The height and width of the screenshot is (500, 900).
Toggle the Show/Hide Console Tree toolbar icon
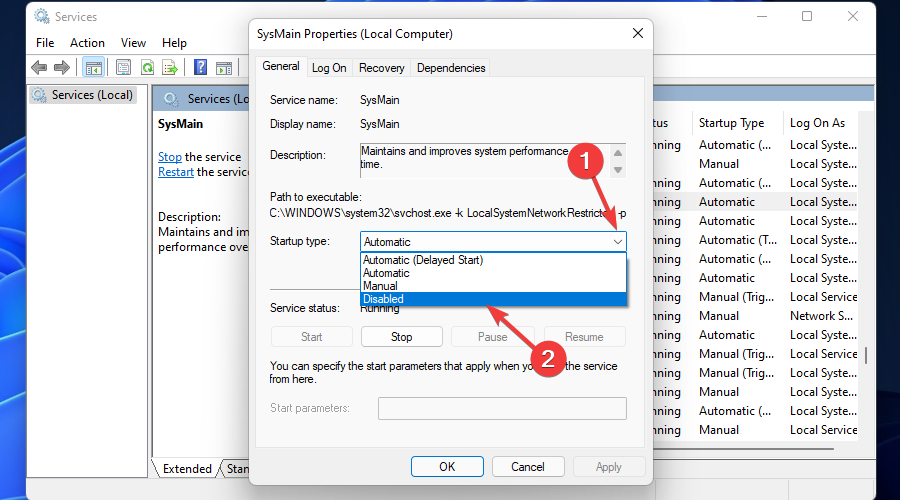(x=94, y=68)
